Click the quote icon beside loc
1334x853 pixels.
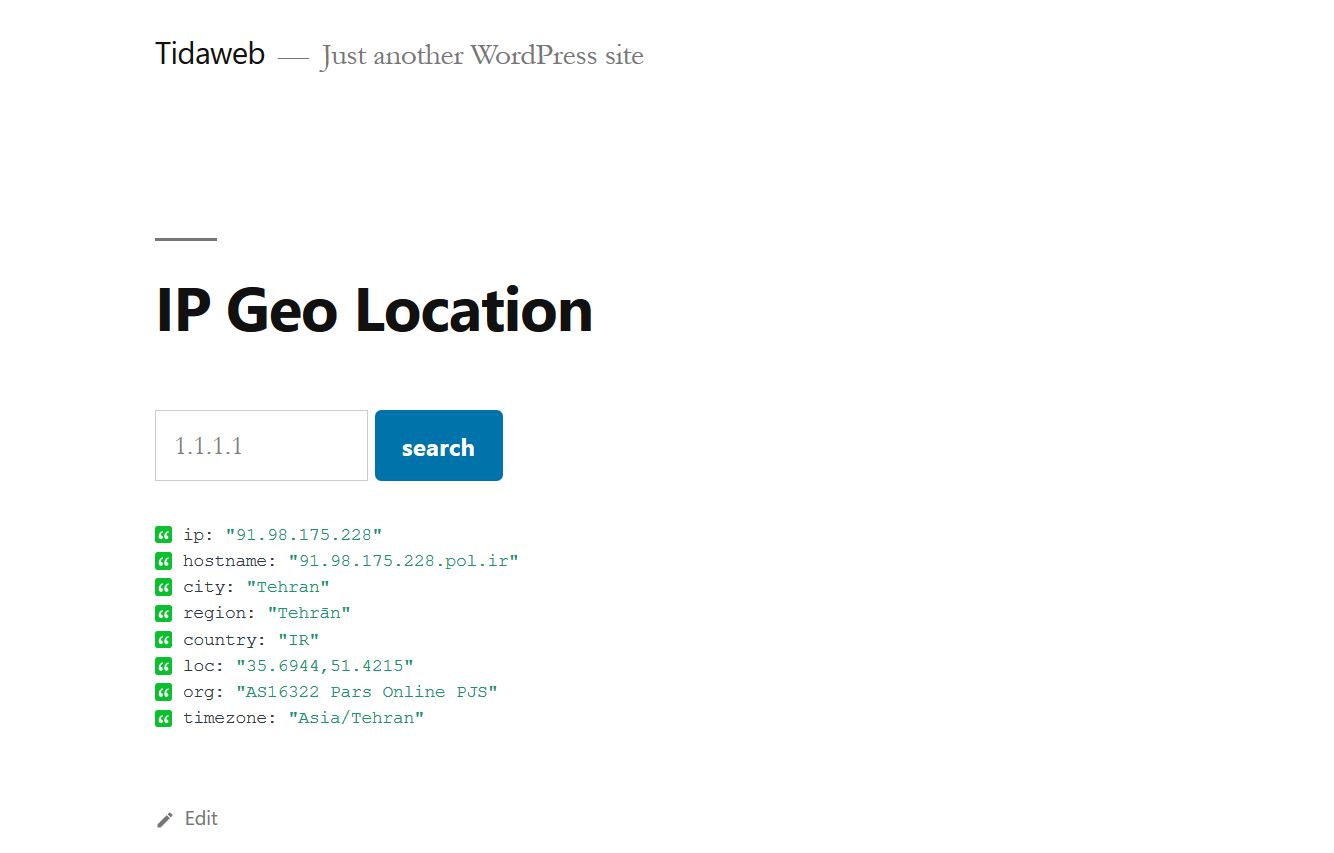coord(164,665)
